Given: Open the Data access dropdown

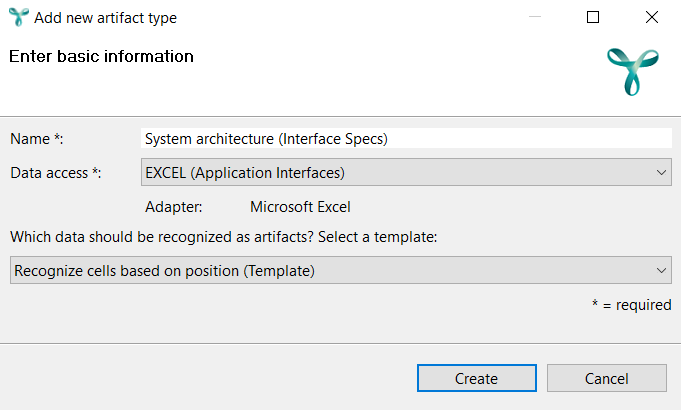Looking at the screenshot, I should [x=406, y=172].
